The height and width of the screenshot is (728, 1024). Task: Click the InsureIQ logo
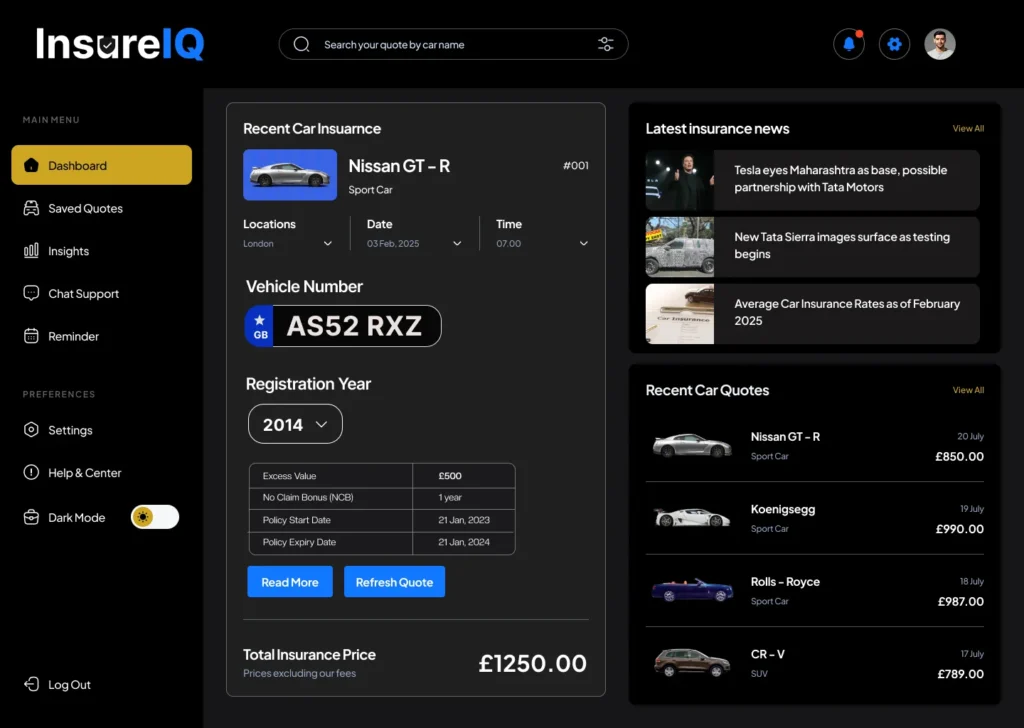pos(120,44)
